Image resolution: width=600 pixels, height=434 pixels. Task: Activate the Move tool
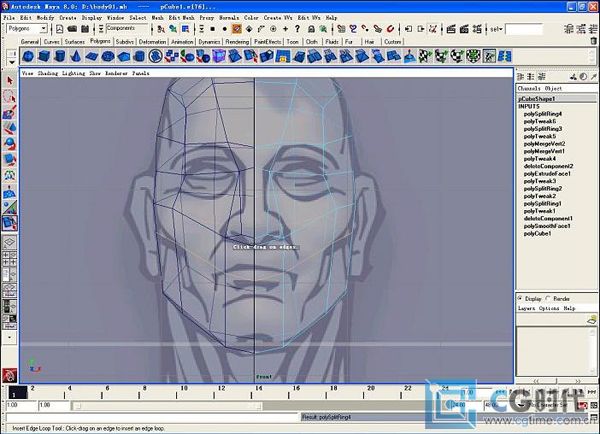[x=10, y=128]
